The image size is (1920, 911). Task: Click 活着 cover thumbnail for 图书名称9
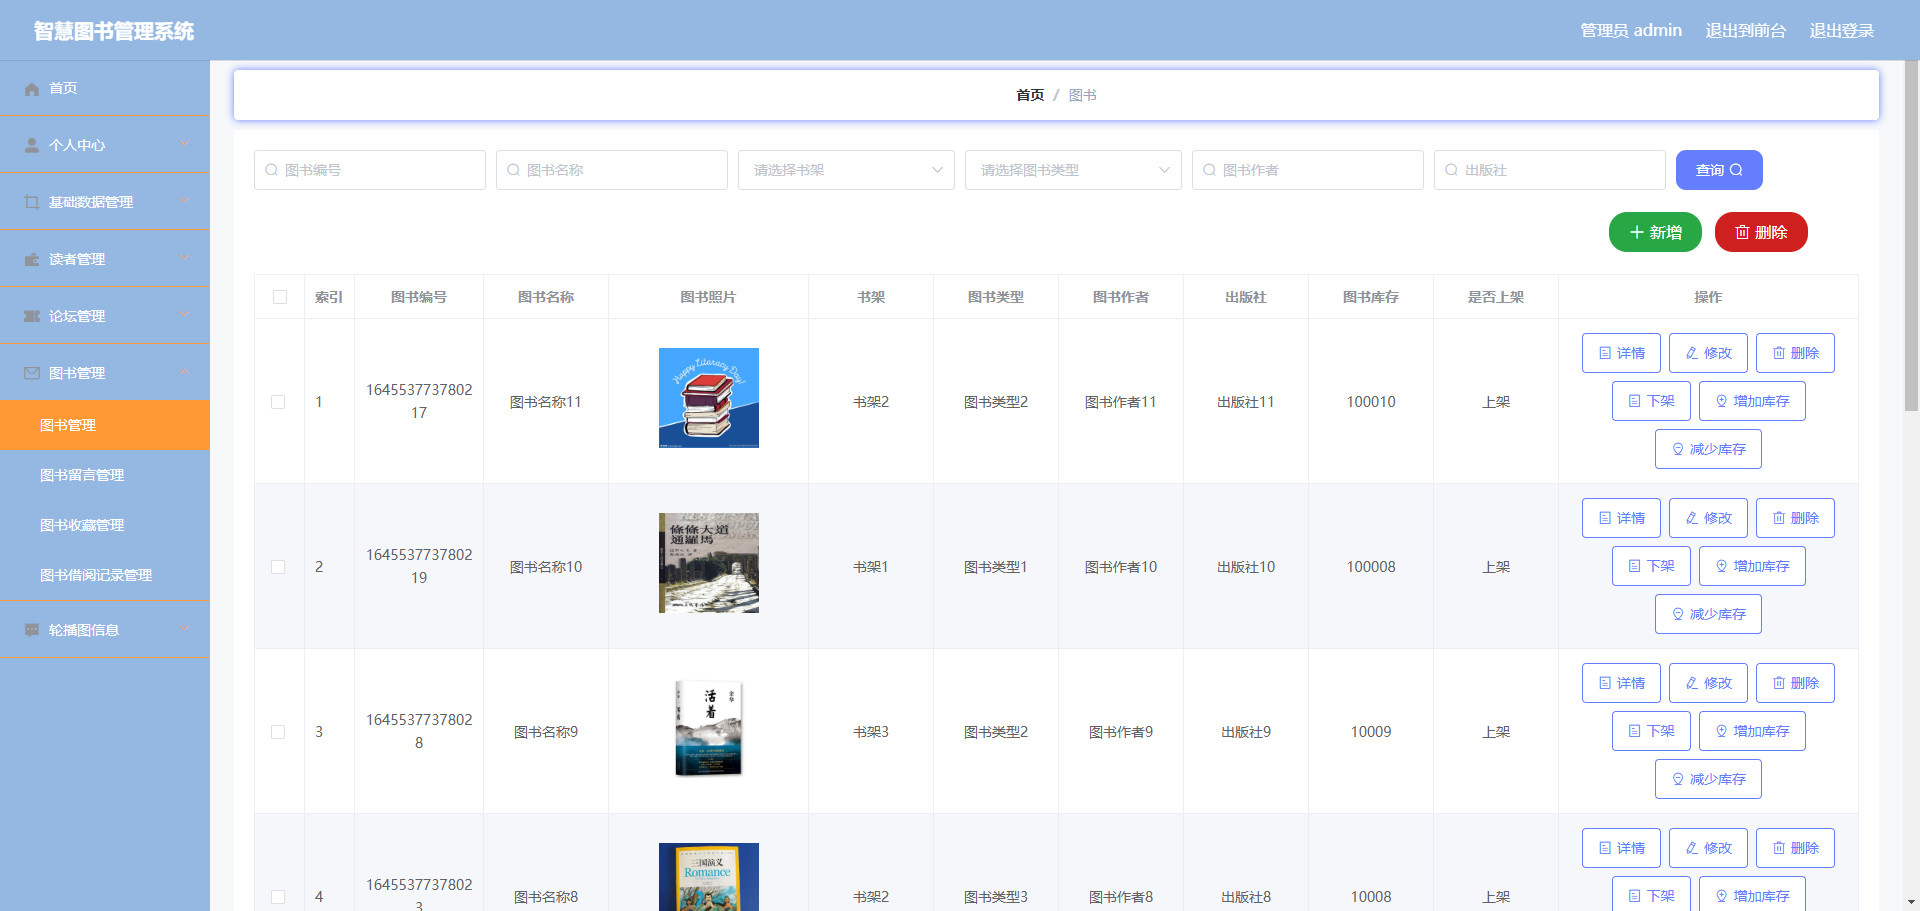tap(709, 728)
